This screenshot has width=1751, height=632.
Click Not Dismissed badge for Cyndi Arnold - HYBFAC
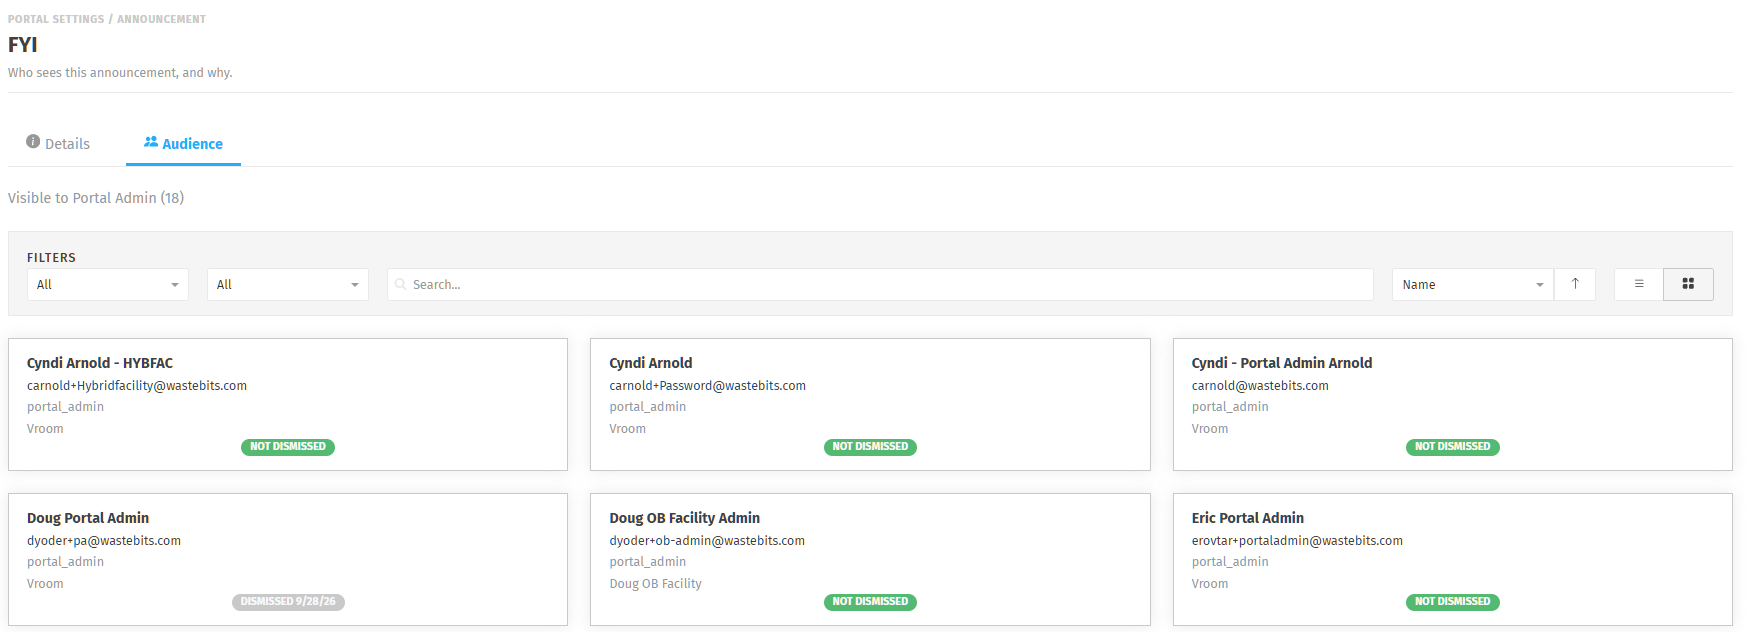coord(288,447)
